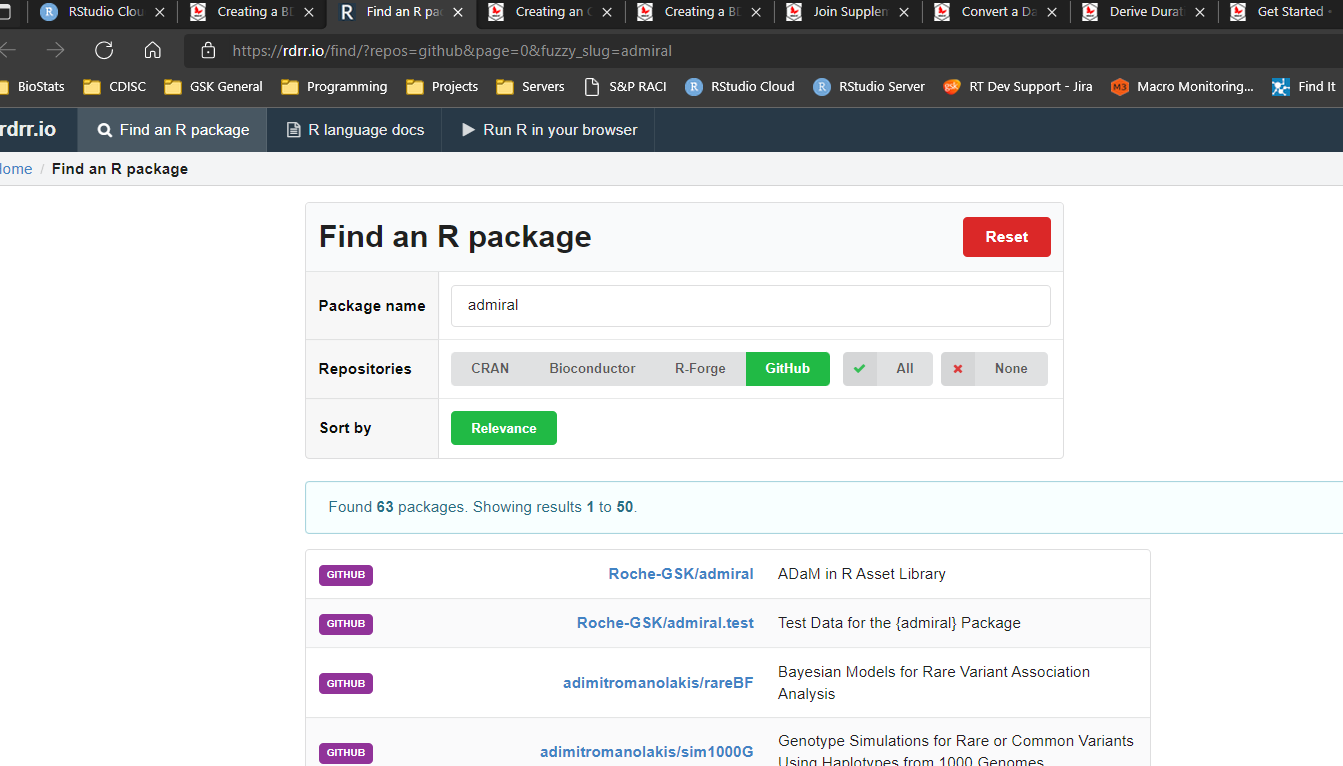Switch to the Join Supplementary tab

tap(848, 12)
